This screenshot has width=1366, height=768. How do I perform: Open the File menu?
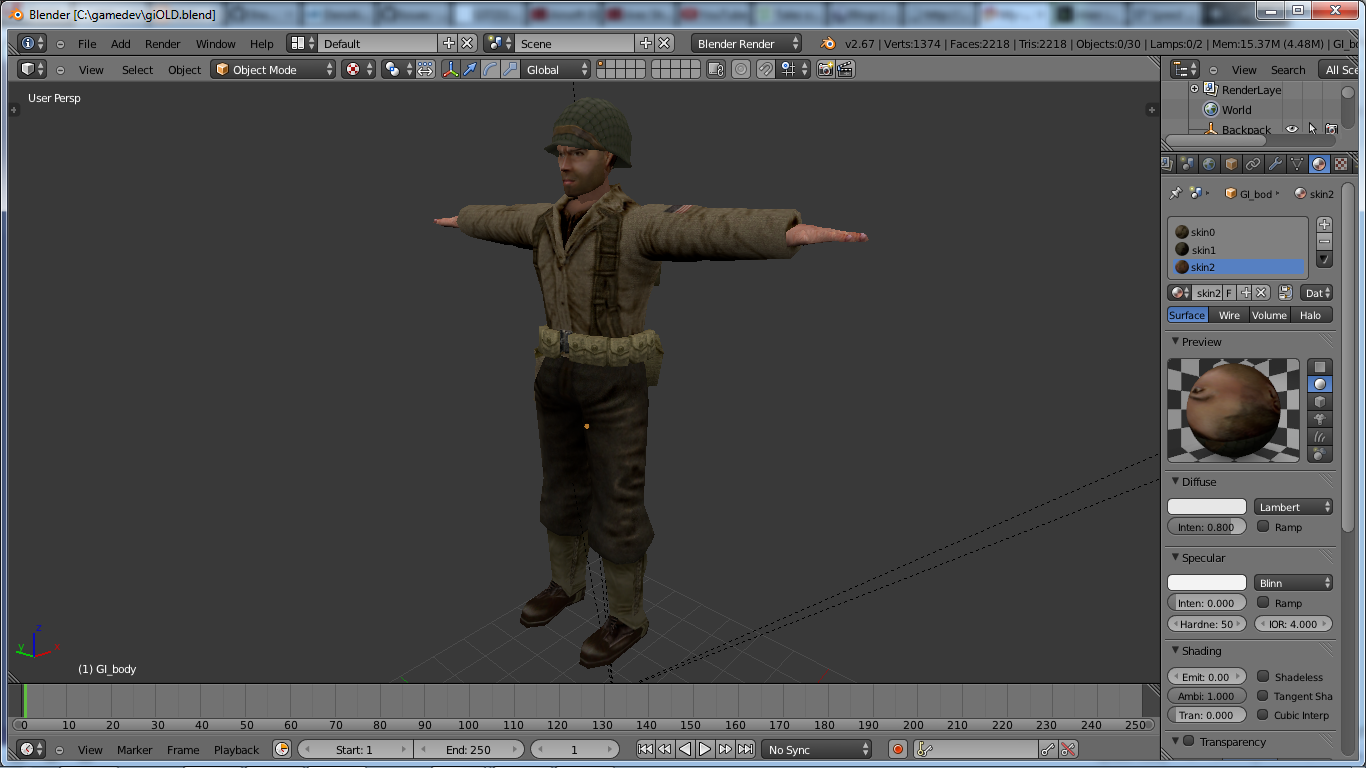pyautogui.click(x=87, y=44)
